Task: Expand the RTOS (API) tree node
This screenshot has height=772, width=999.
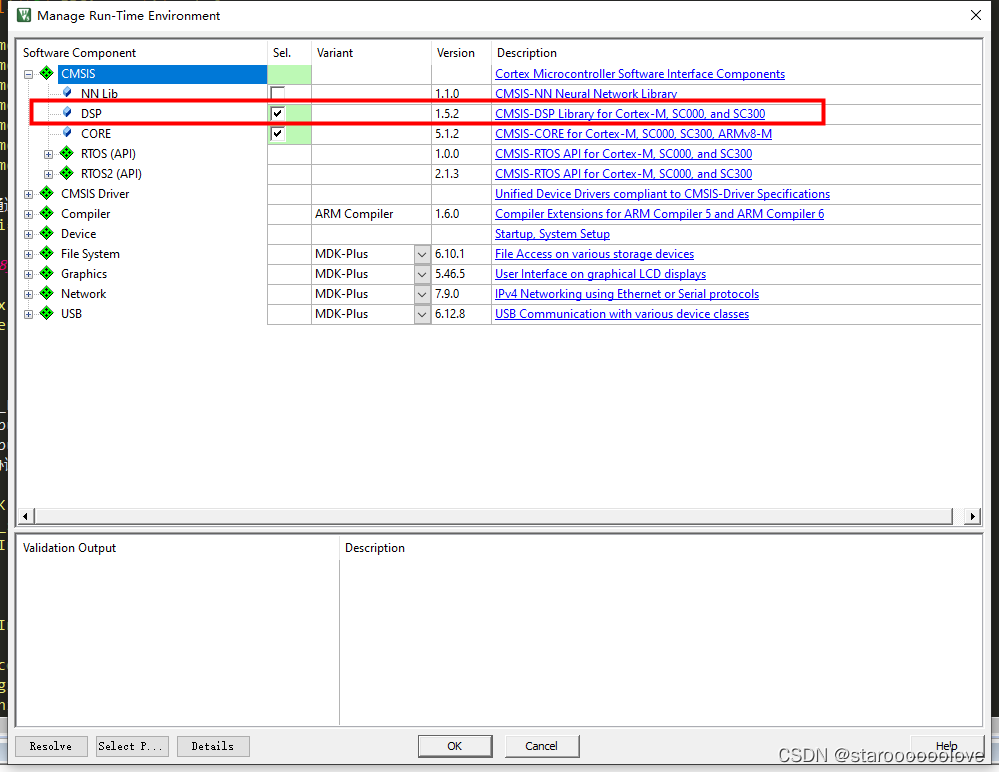Action: [x=47, y=153]
